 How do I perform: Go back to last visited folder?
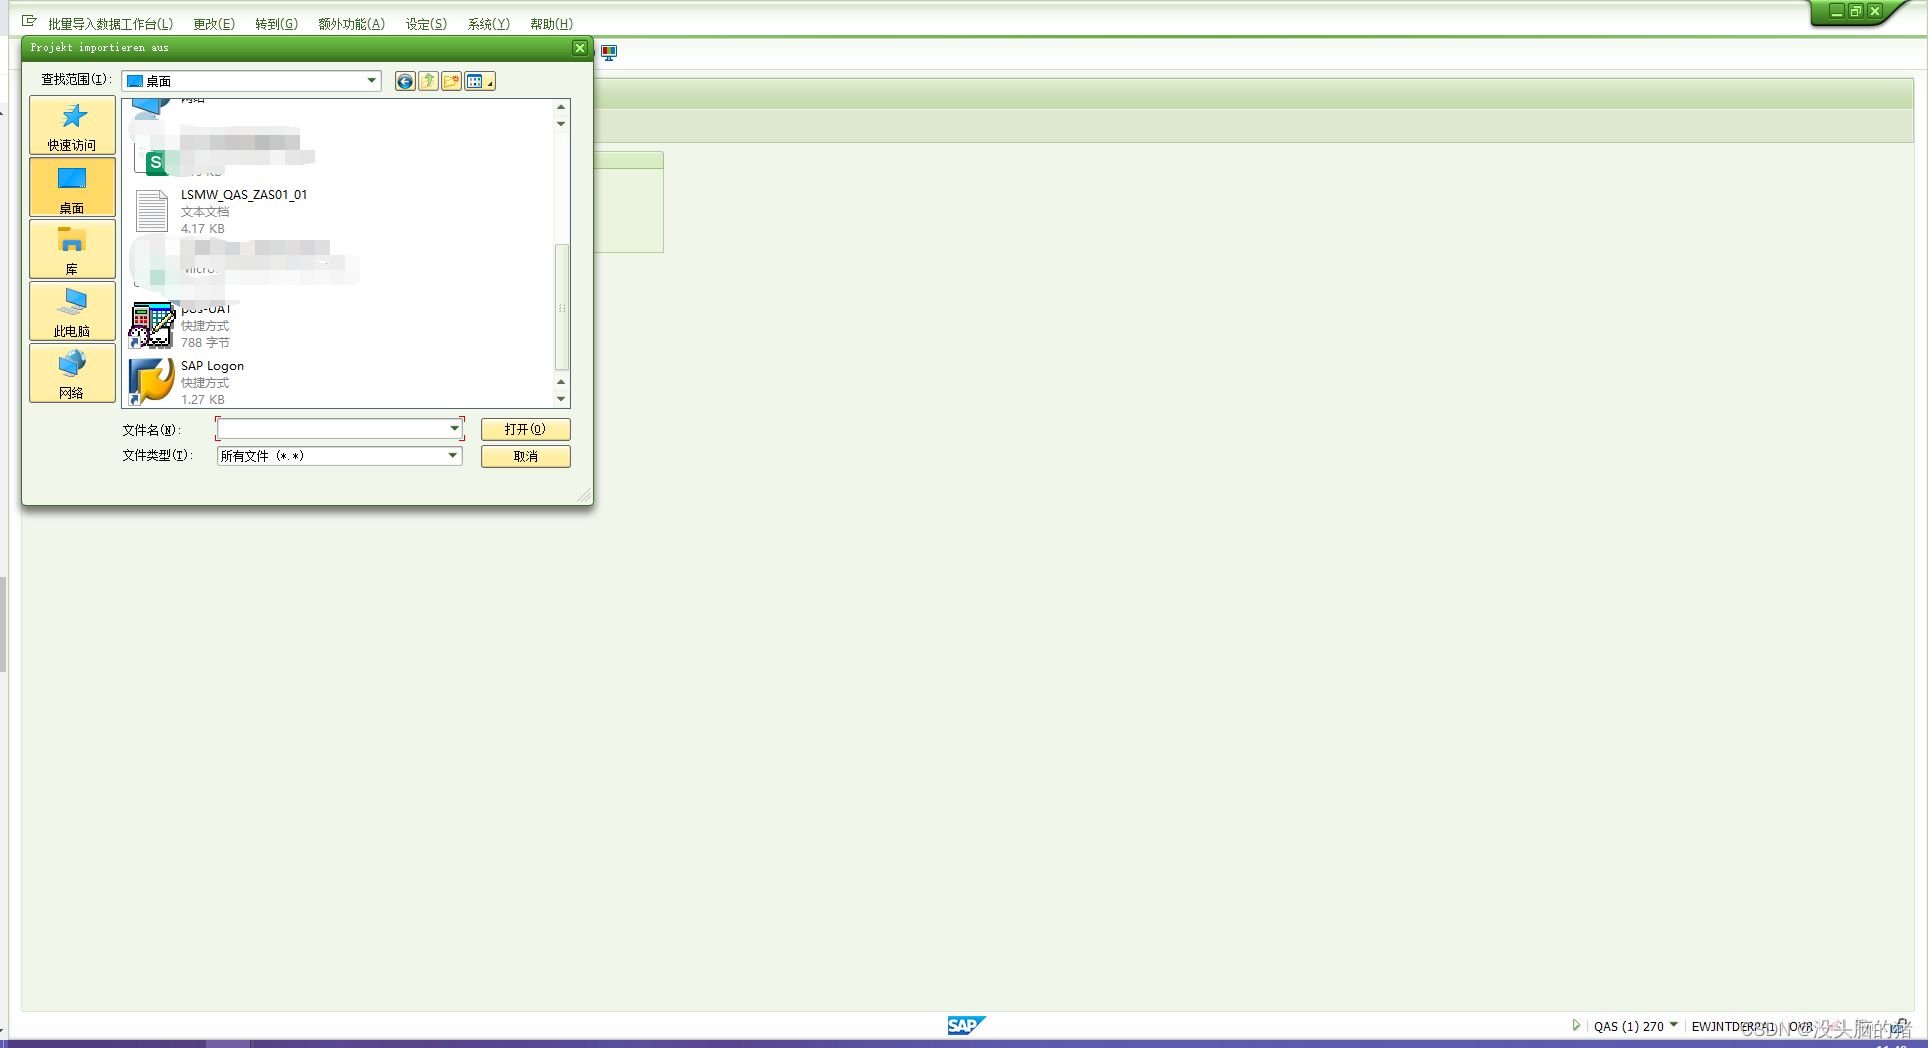pos(405,81)
